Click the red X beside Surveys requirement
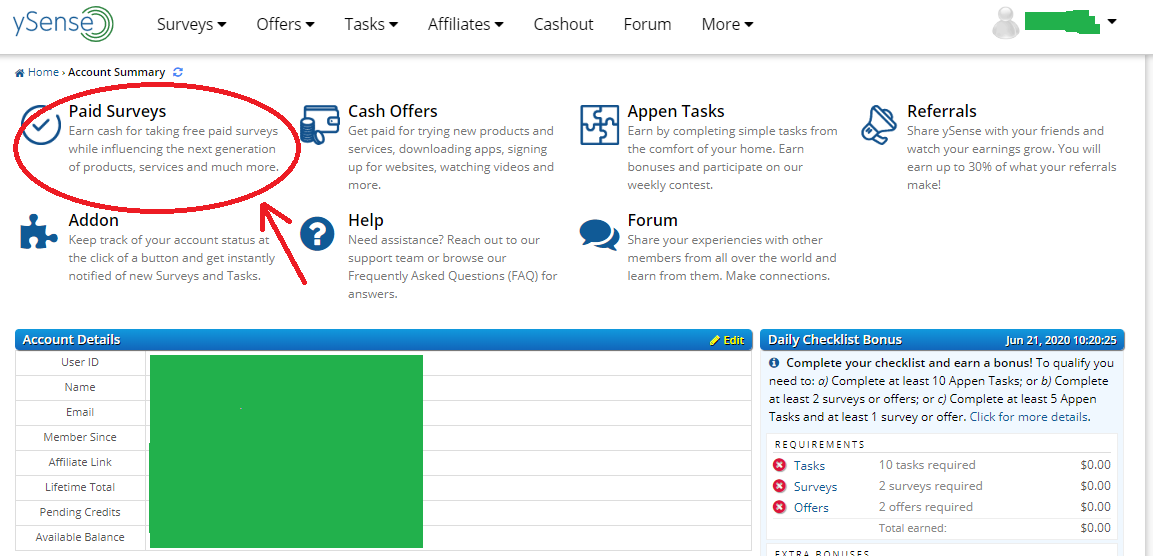The image size is (1153, 556). (x=779, y=486)
